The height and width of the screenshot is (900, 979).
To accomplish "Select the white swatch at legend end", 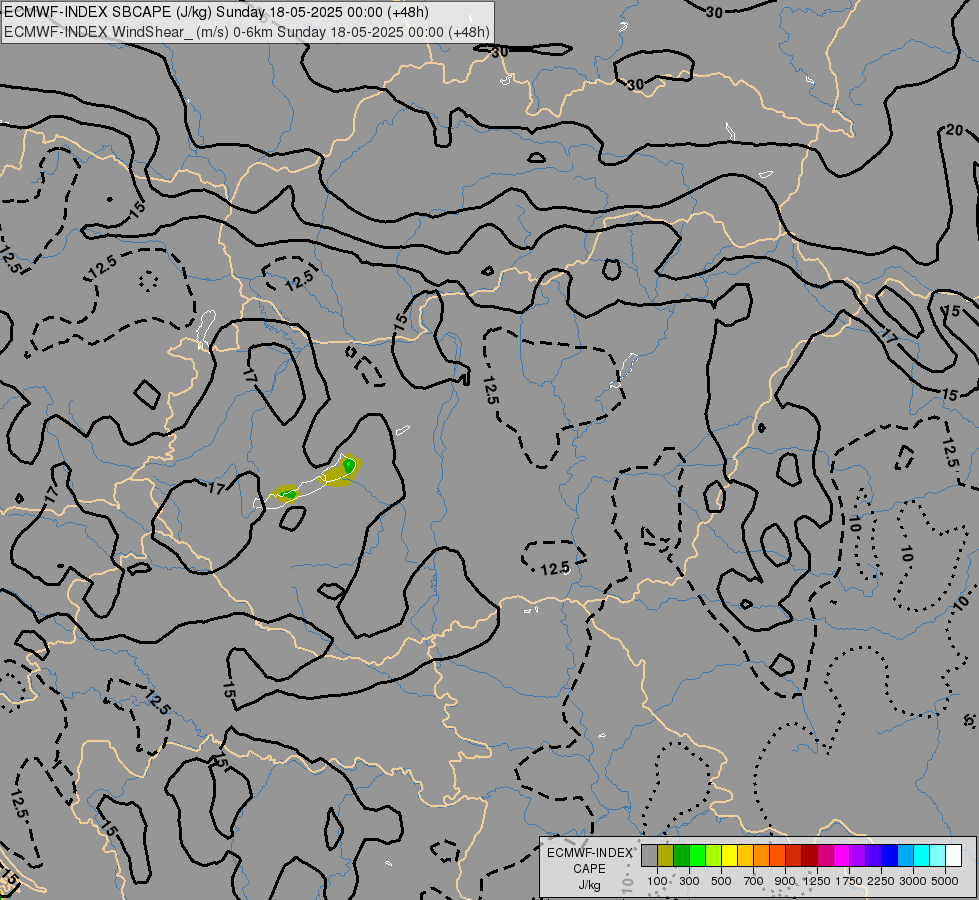I will point(953,855).
